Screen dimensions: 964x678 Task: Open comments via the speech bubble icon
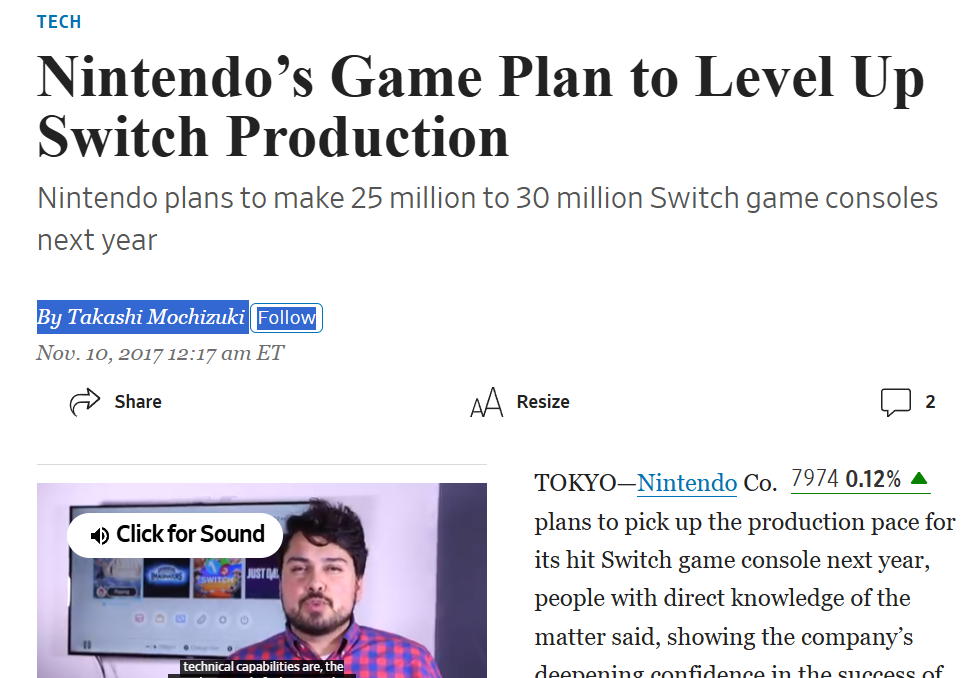click(895, 402)
